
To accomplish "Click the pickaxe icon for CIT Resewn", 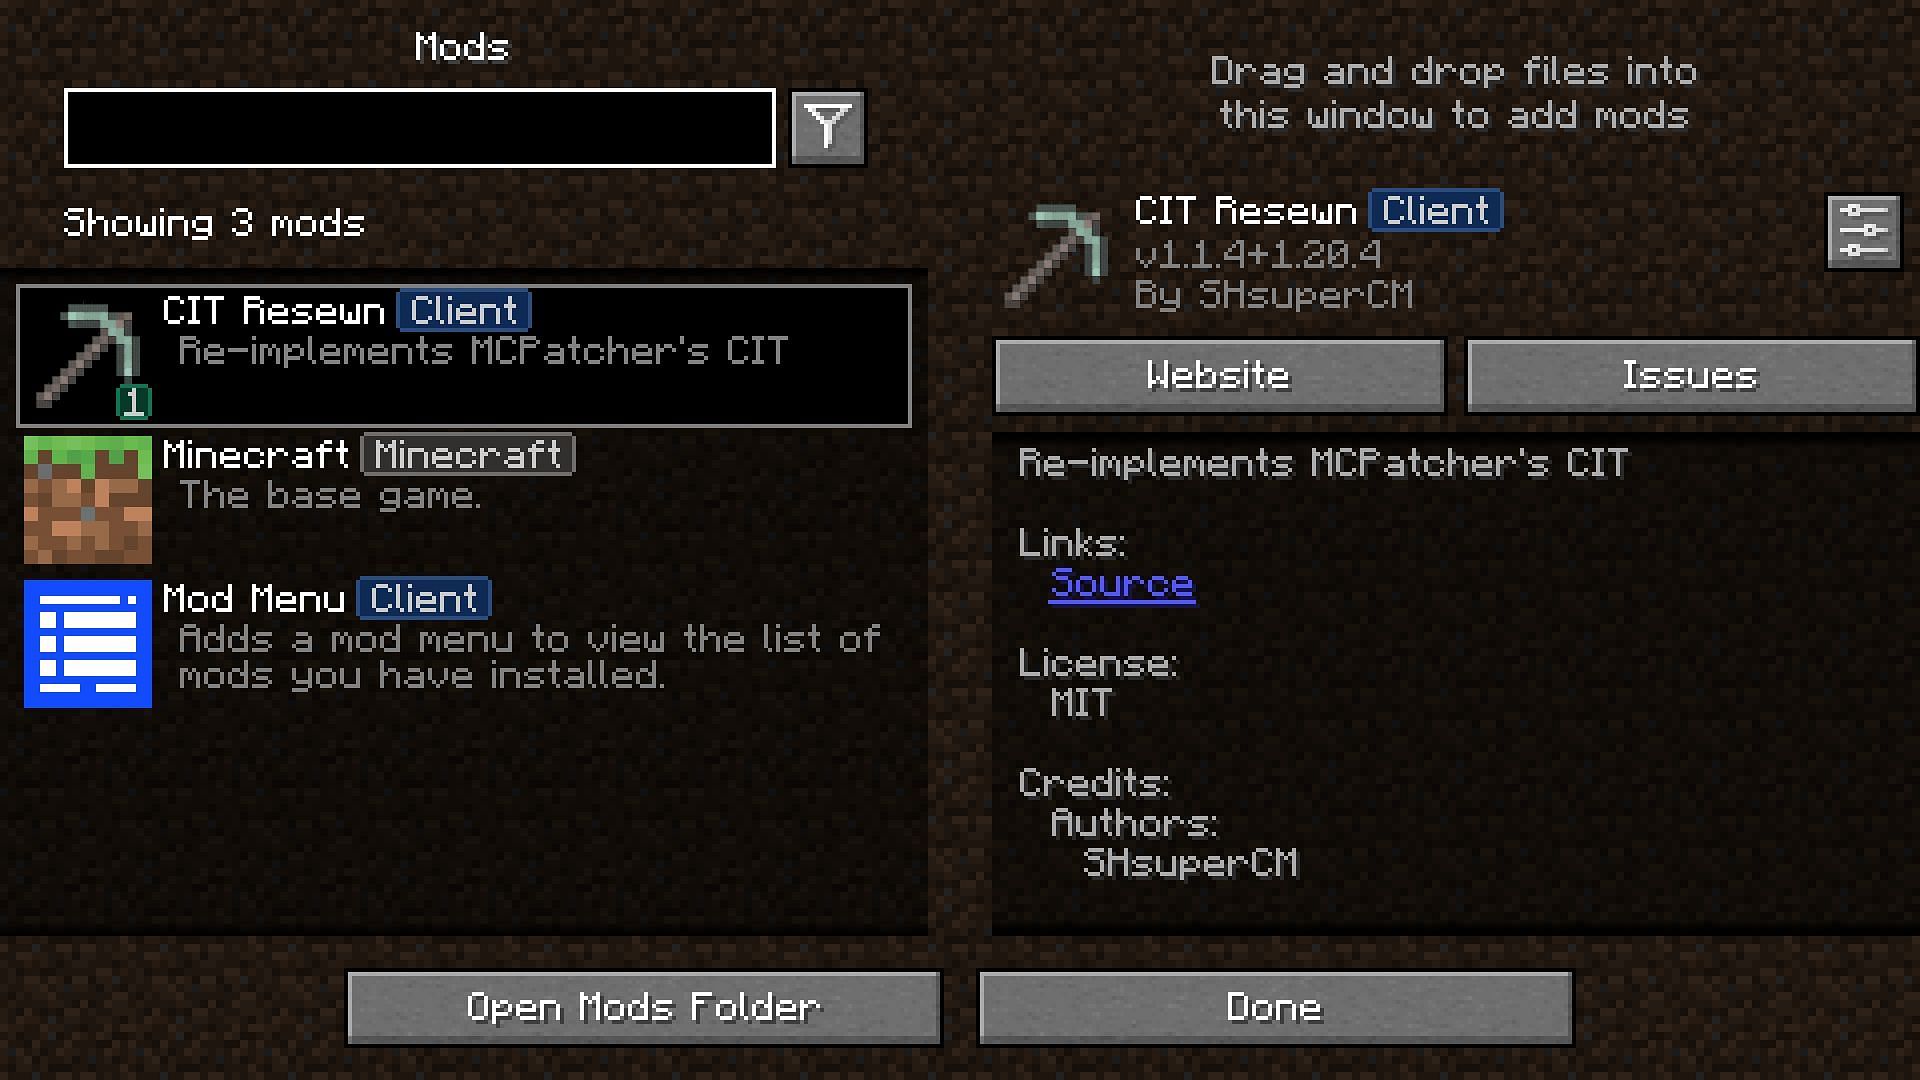I will coord(86,349).
